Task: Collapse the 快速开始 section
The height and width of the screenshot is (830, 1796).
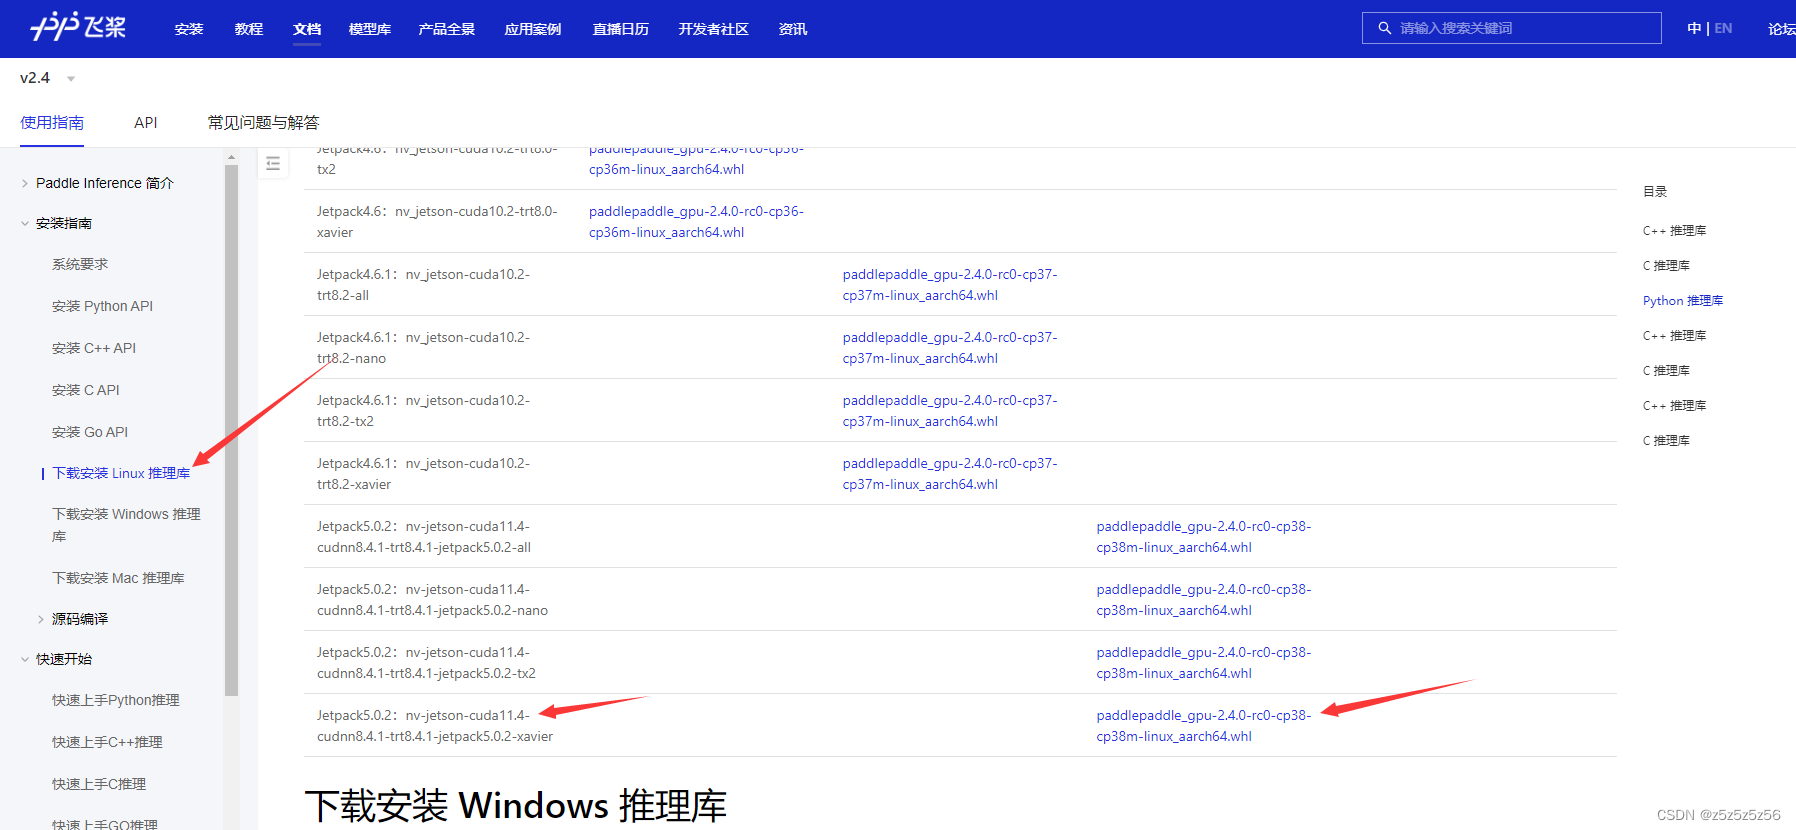Action: tap(56, 659)
